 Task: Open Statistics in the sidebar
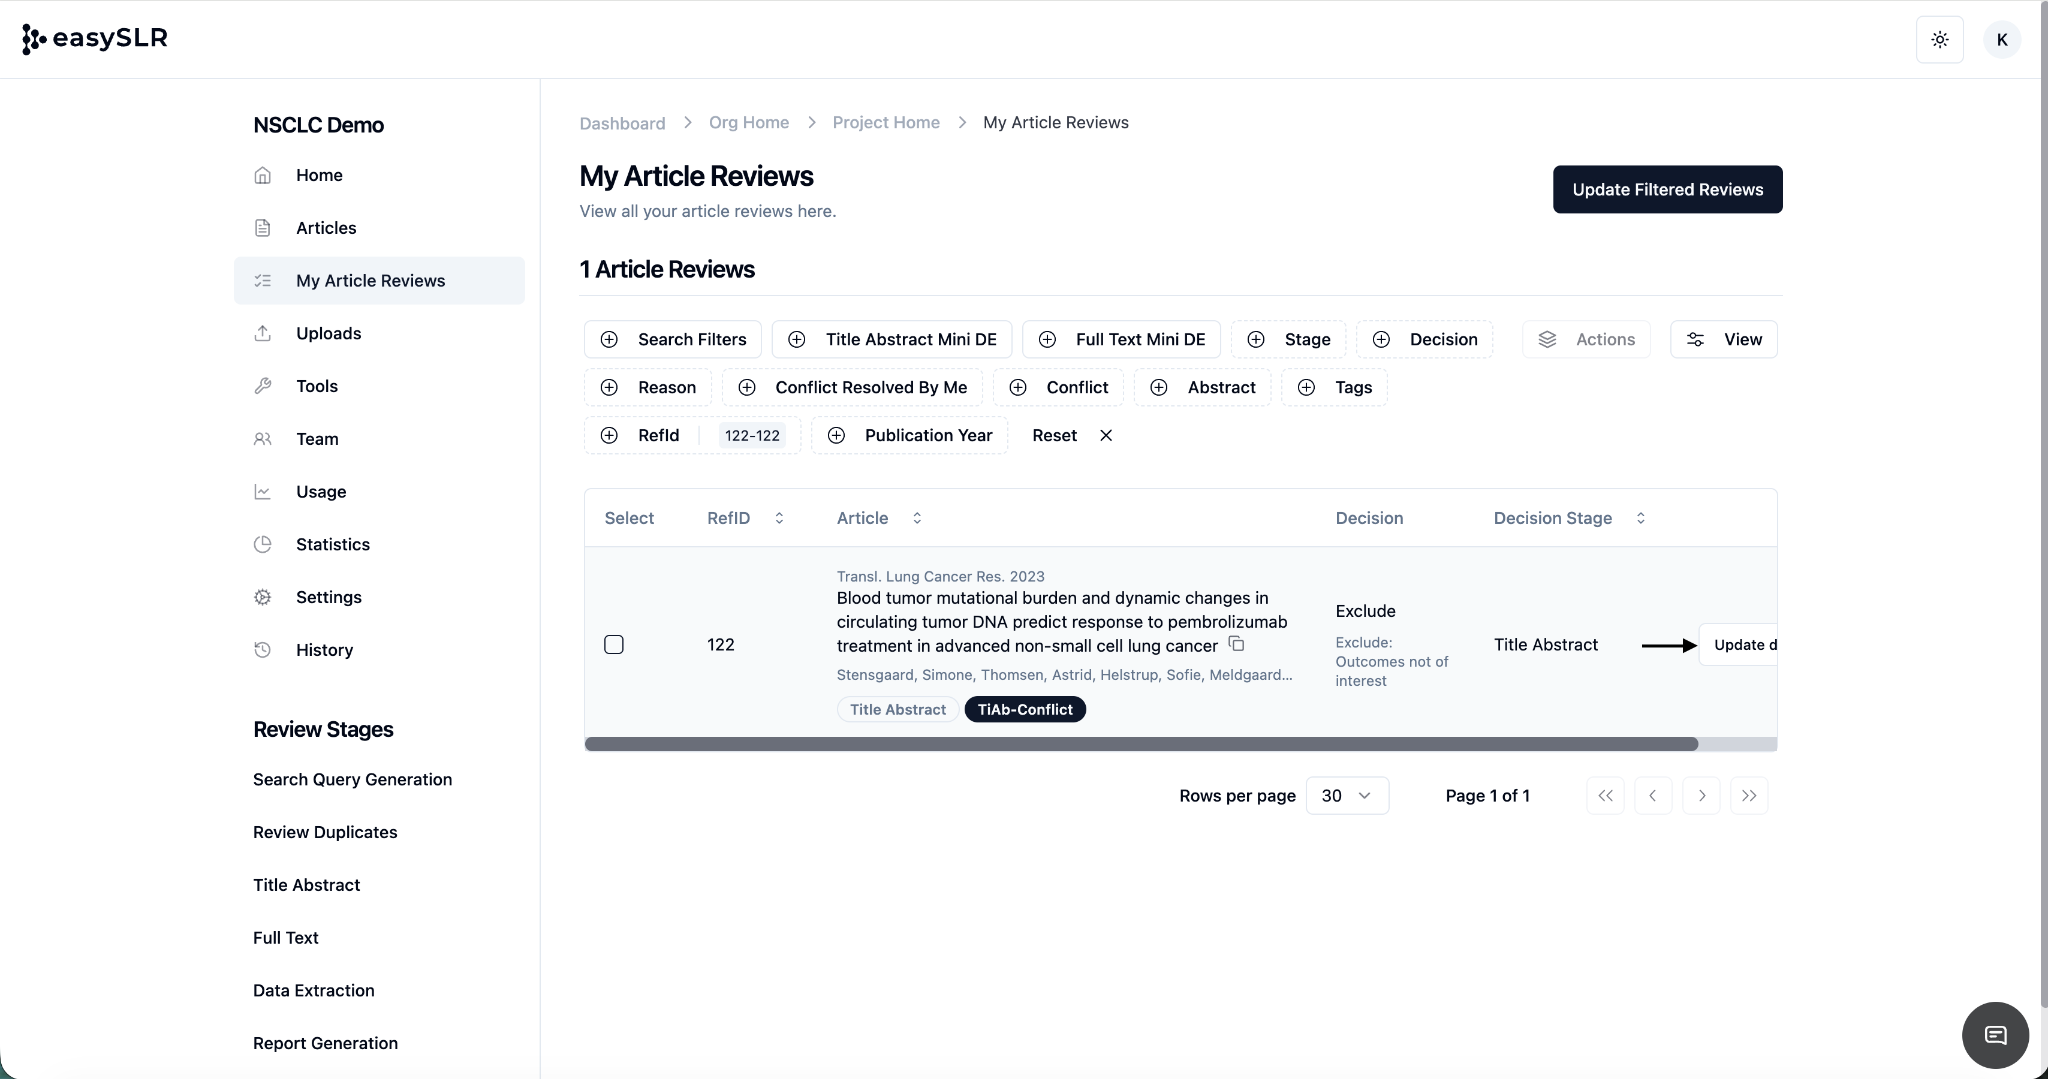tap(332, 544)
